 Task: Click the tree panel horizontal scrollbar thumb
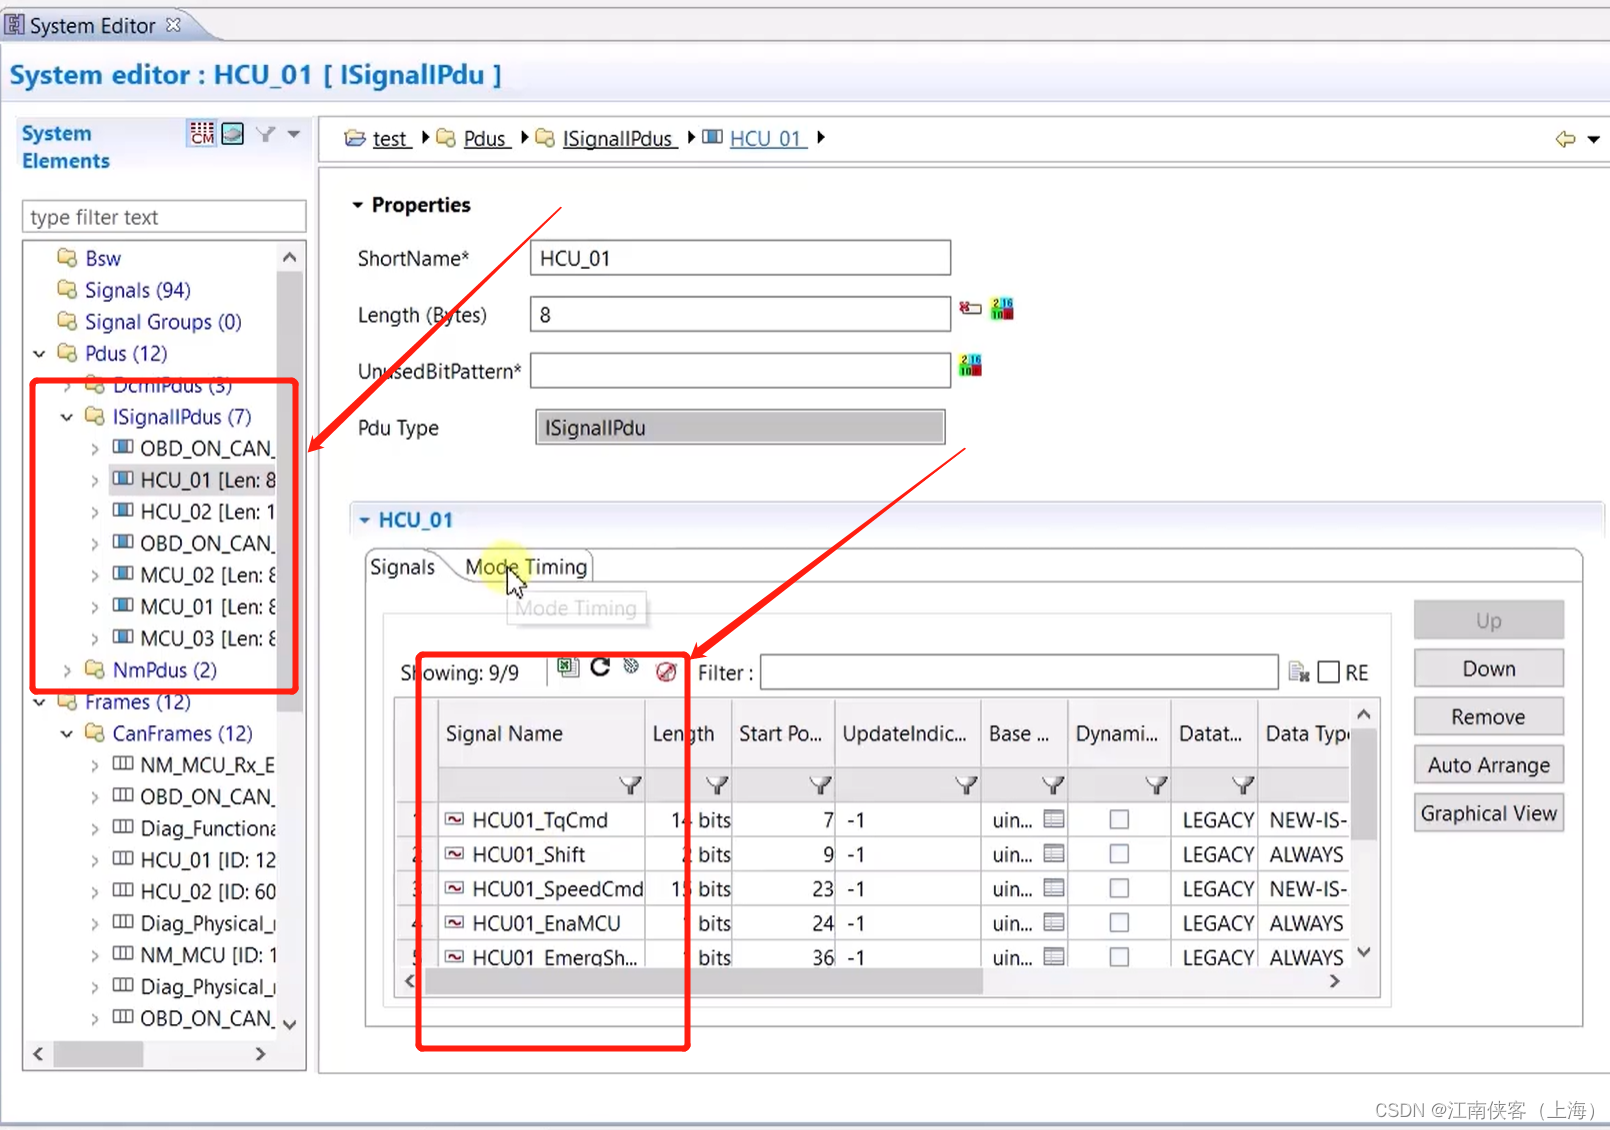click(98, 1054)
